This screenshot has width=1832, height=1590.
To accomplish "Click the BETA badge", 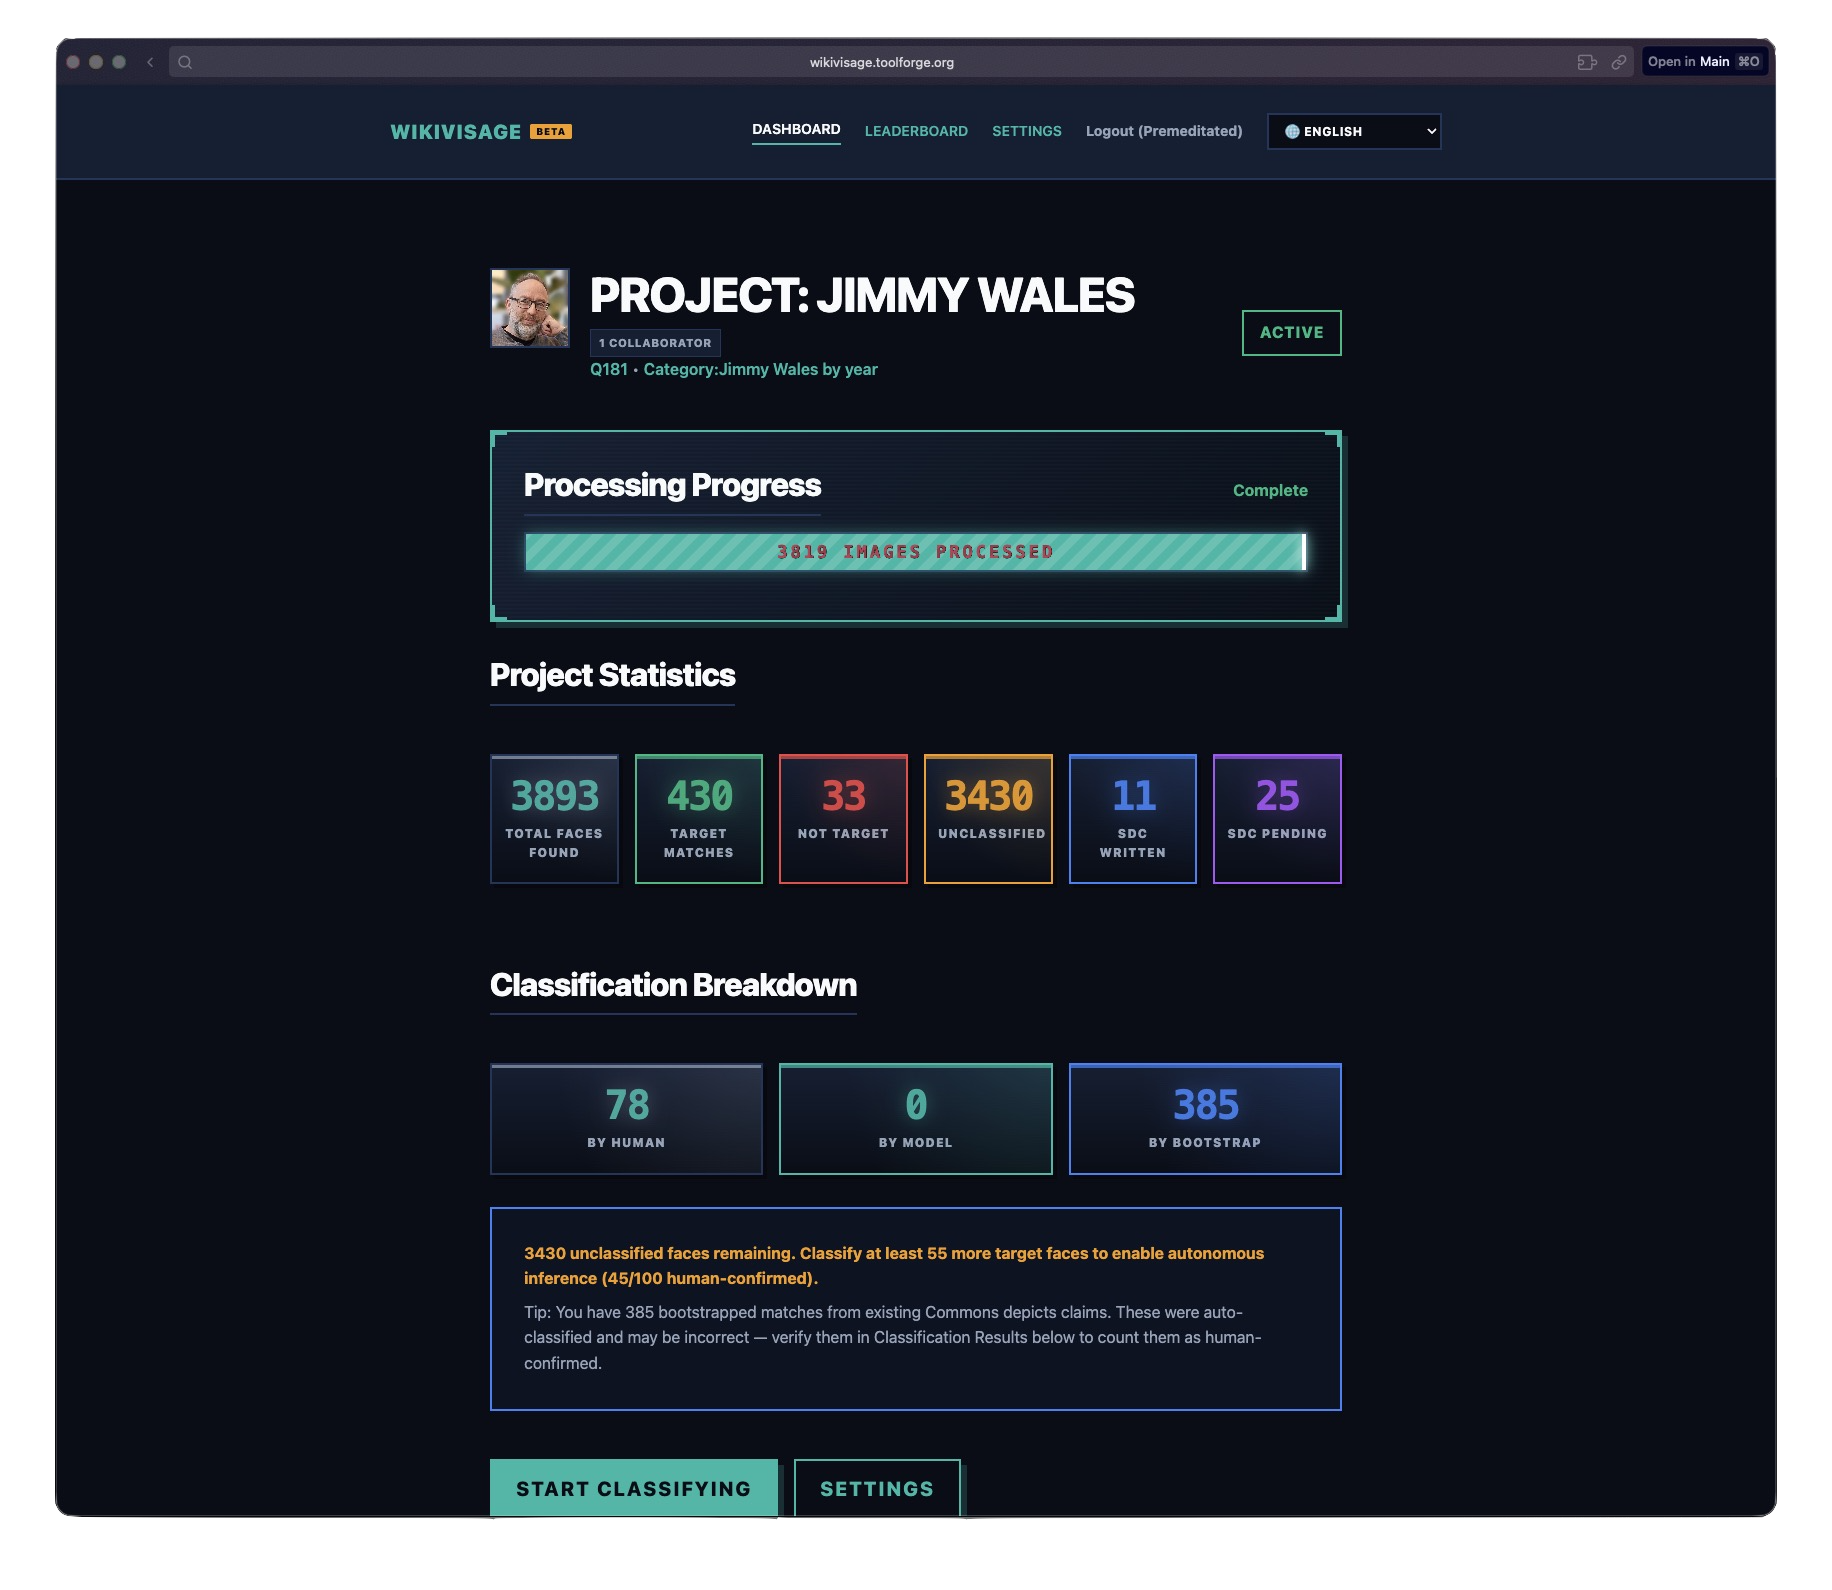I will [551, 132].
